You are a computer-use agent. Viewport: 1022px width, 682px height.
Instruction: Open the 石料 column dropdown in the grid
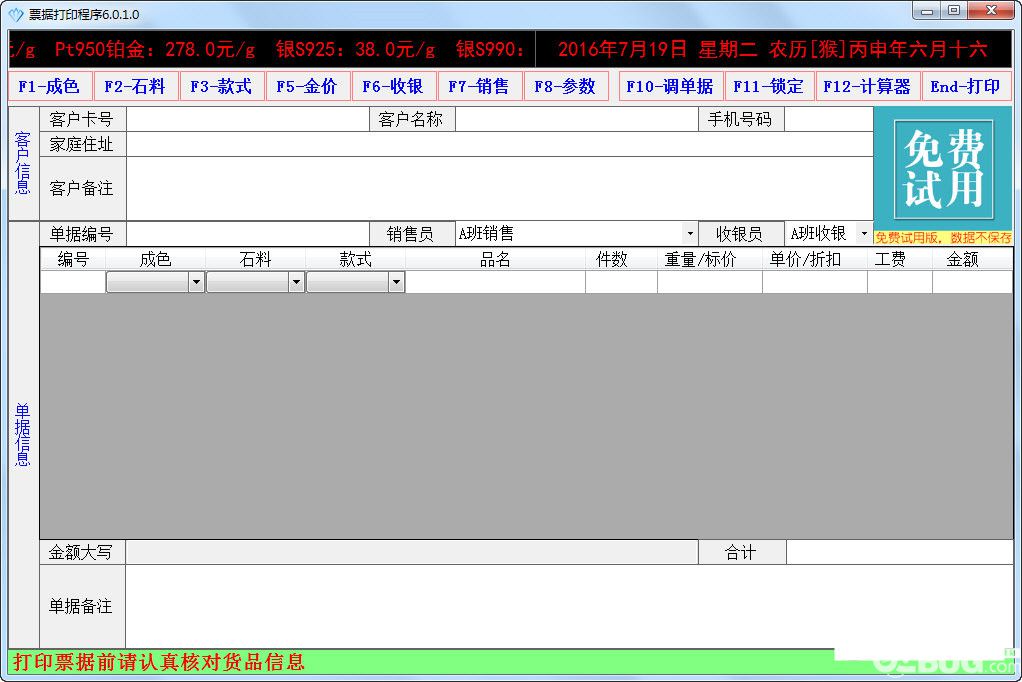point(297,282)
